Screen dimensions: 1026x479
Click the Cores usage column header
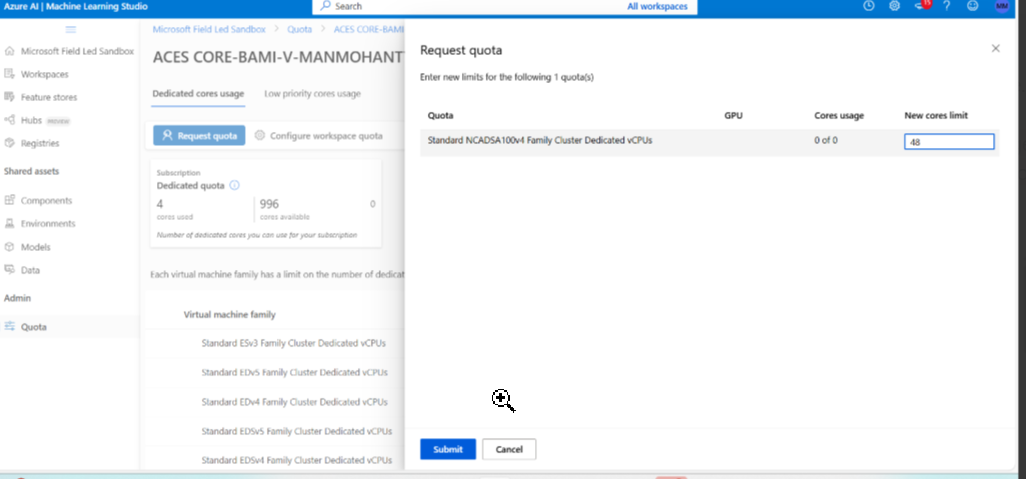click(x=839, y=115)
